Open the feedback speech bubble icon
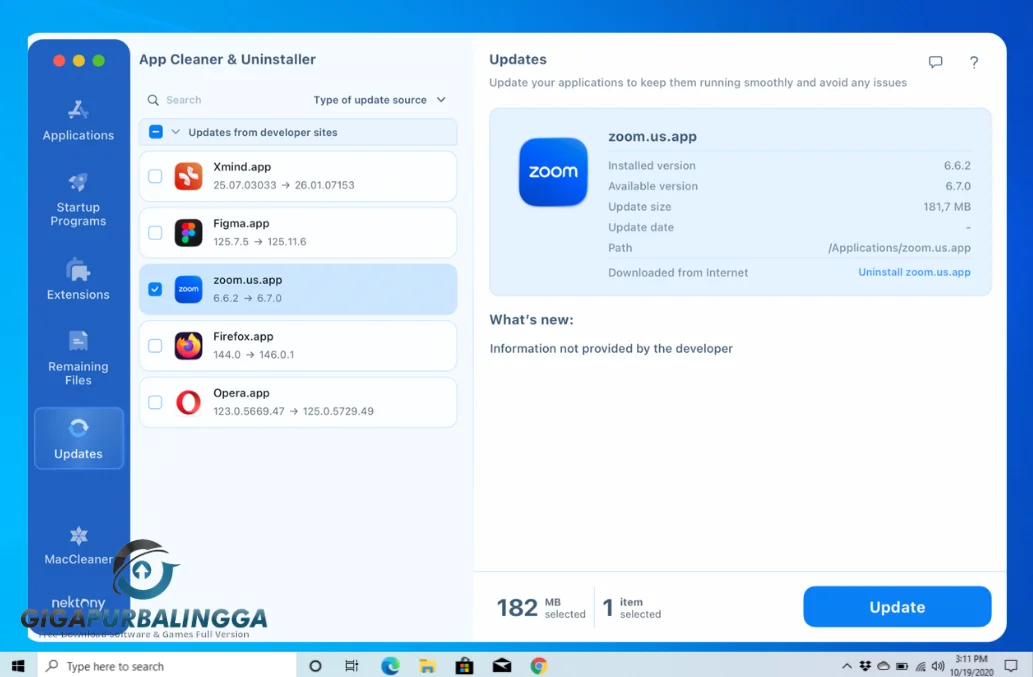This screenshot has width=1033, height=677. 935,62
